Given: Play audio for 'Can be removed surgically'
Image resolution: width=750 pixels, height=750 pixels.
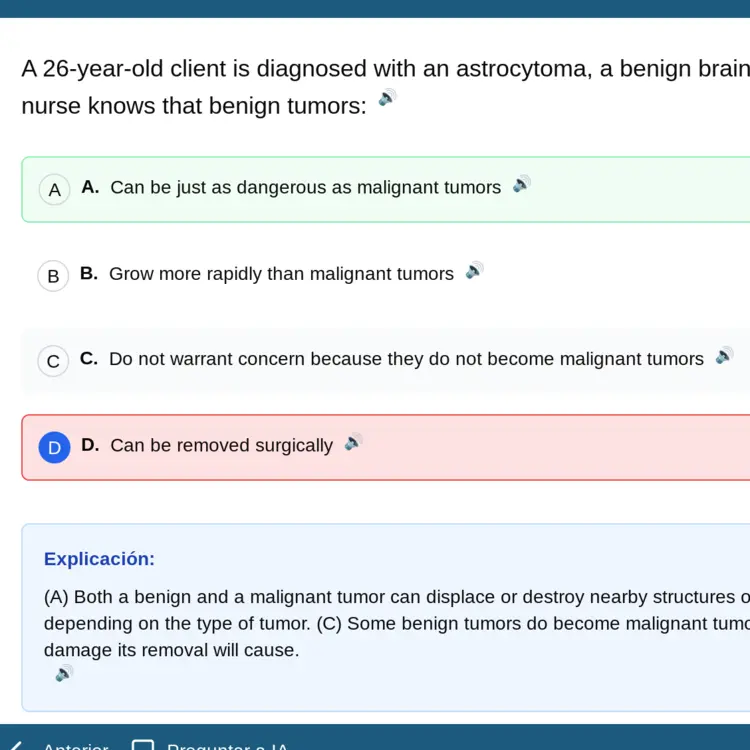Looking at the screenshot, I should tap(353, 442).
